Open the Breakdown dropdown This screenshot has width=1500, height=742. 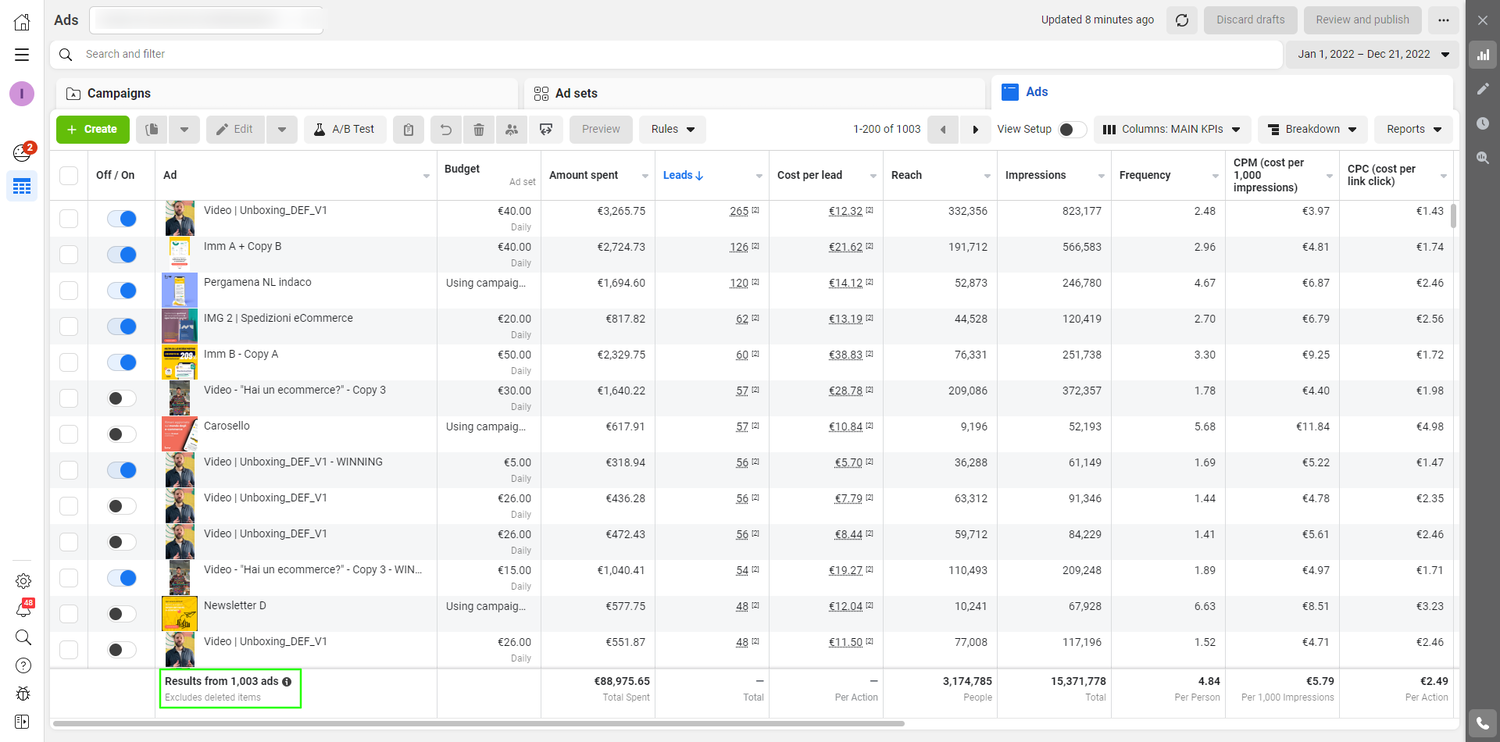pos(1313,129)
